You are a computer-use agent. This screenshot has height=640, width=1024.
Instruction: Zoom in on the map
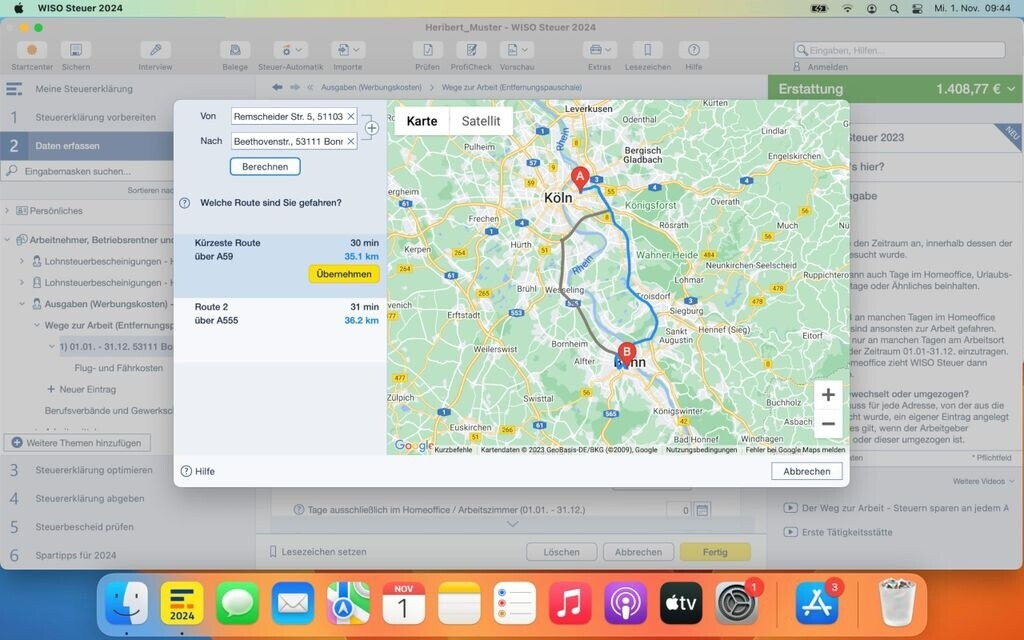coord(828,395)
